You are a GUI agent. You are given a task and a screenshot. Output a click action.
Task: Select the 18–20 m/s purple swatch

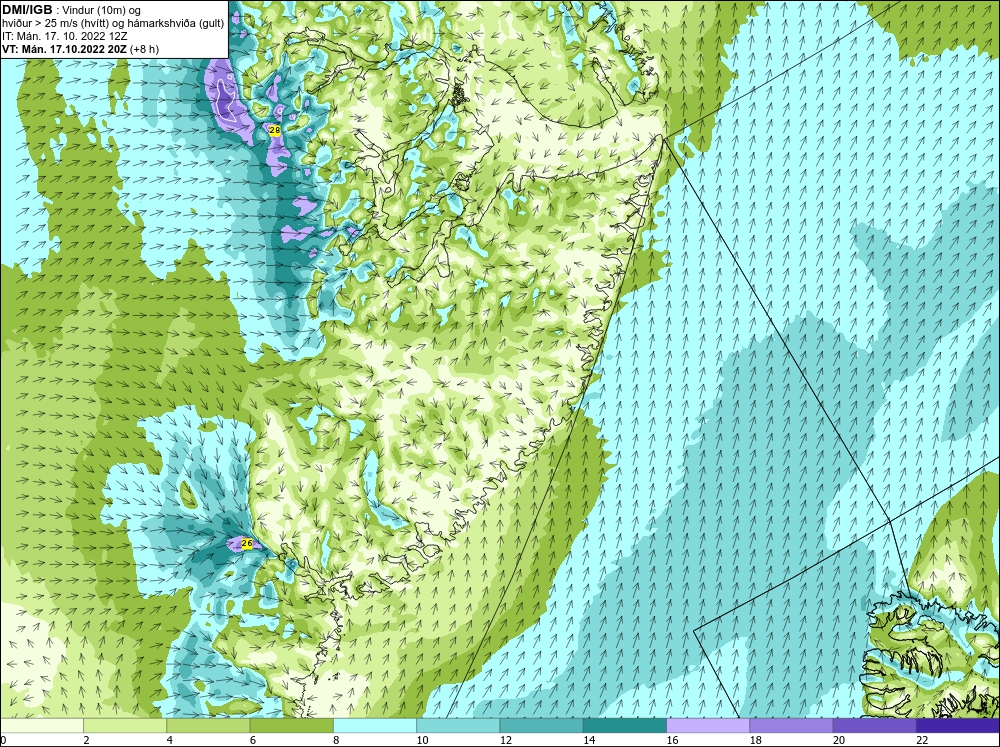click(x=791, y=725)
